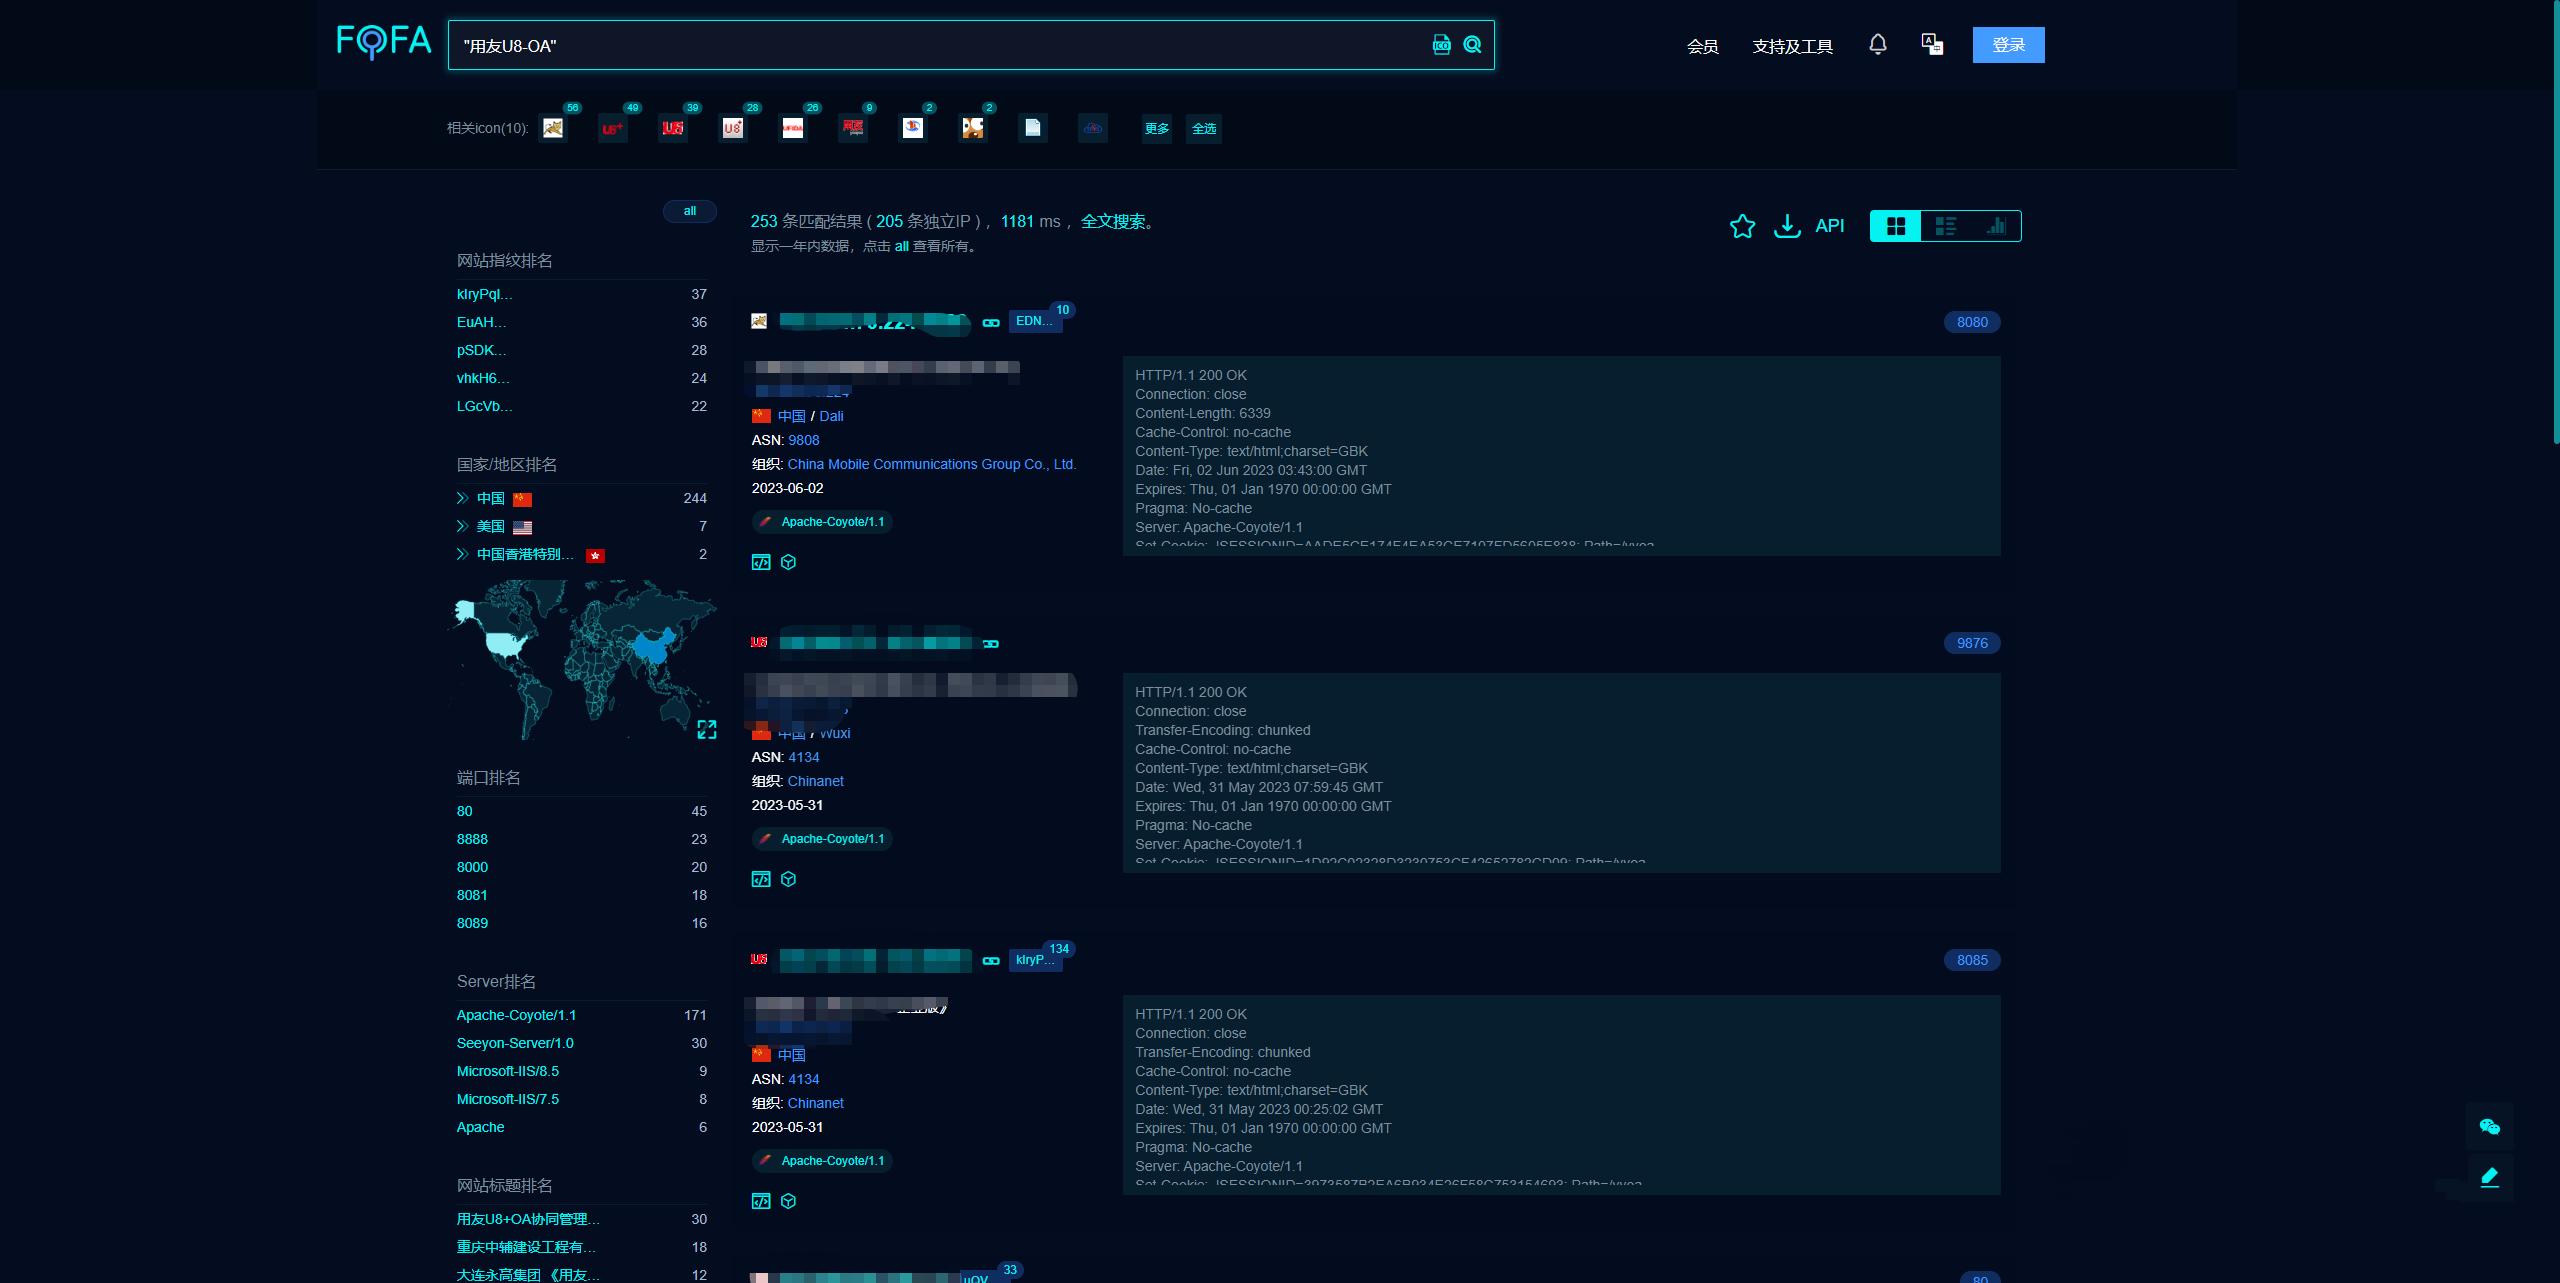
Task: Filter by fingerprint EuAH...
Action: coord(481,322)
